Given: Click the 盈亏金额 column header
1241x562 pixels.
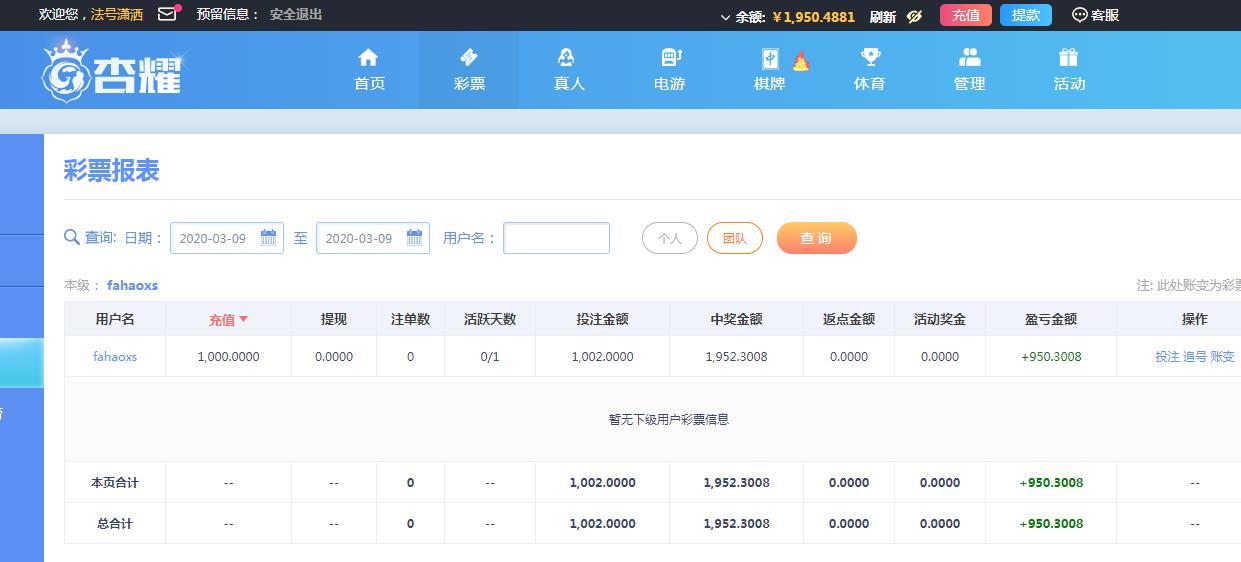Looking at the screenshot, I should pos(1051,319).
